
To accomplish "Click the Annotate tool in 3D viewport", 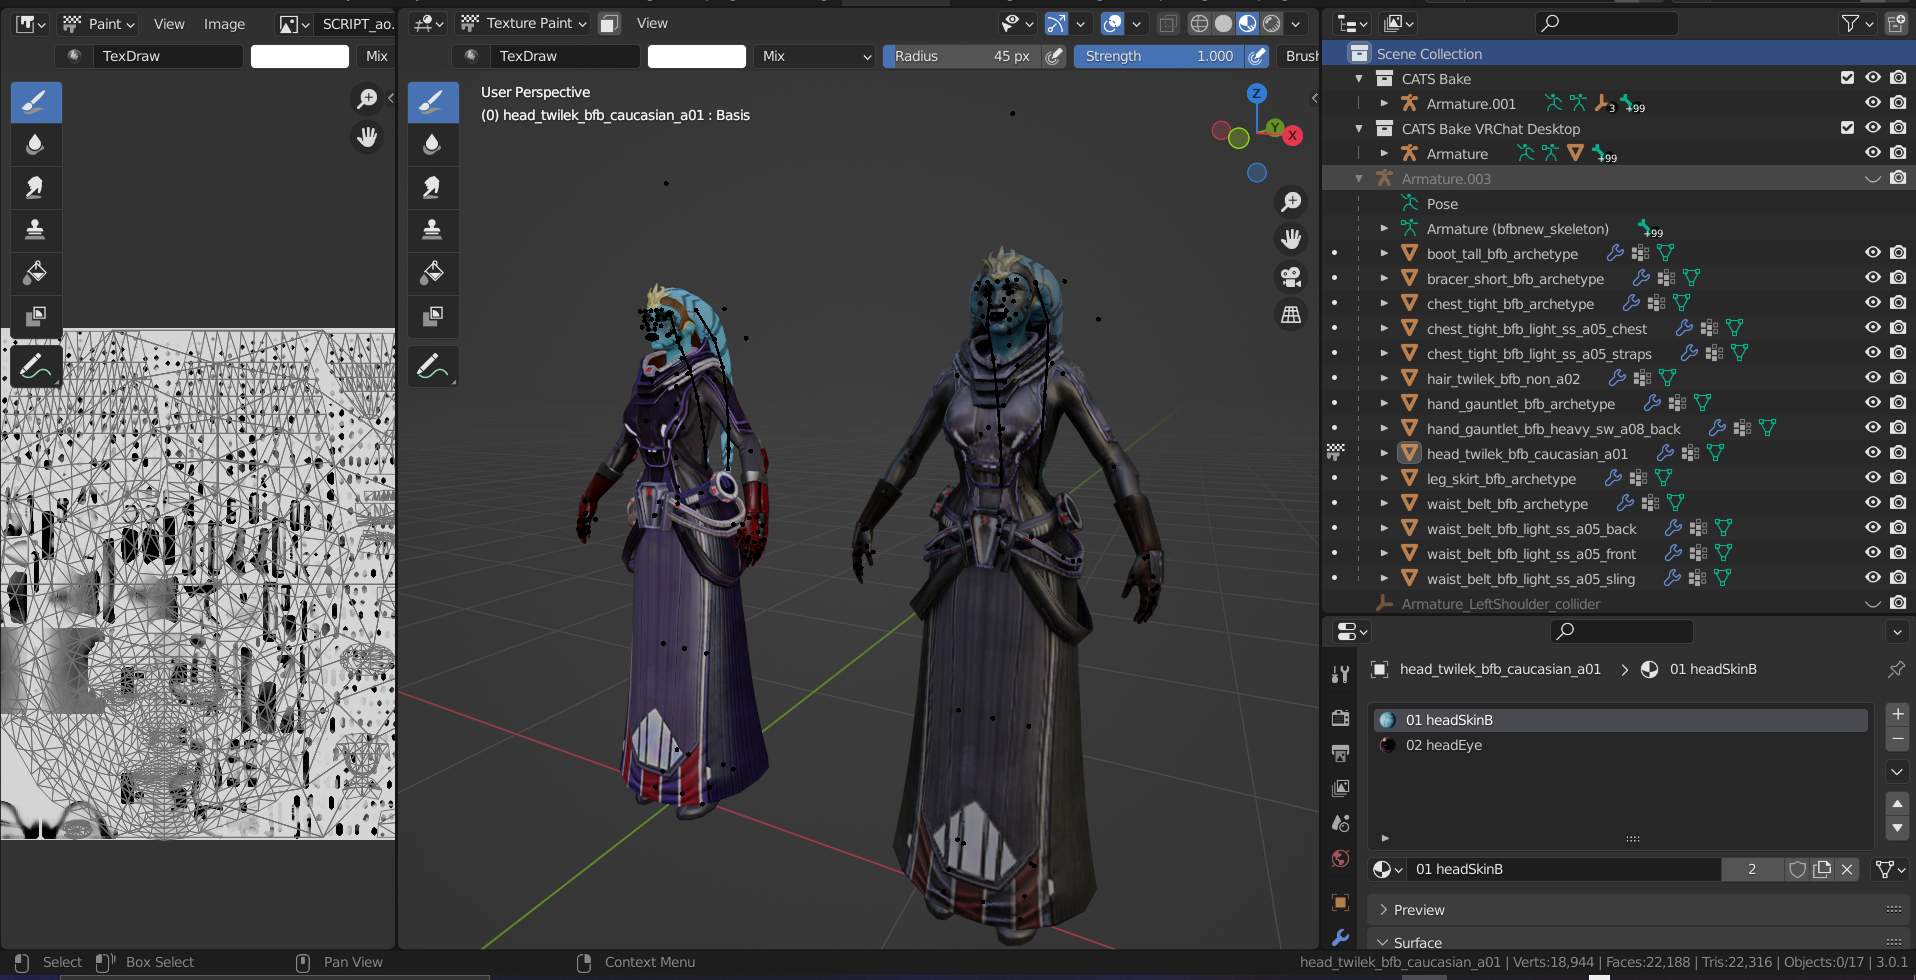I will (x=432, y=367).
